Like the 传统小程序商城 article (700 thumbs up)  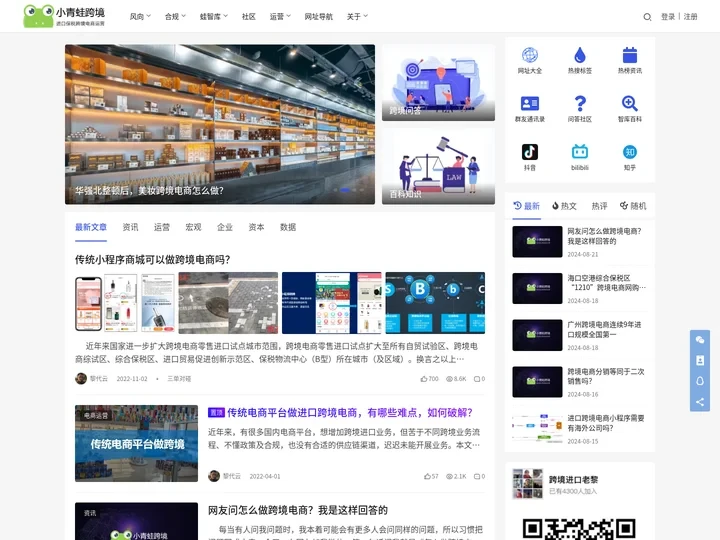tap(429, 379)
